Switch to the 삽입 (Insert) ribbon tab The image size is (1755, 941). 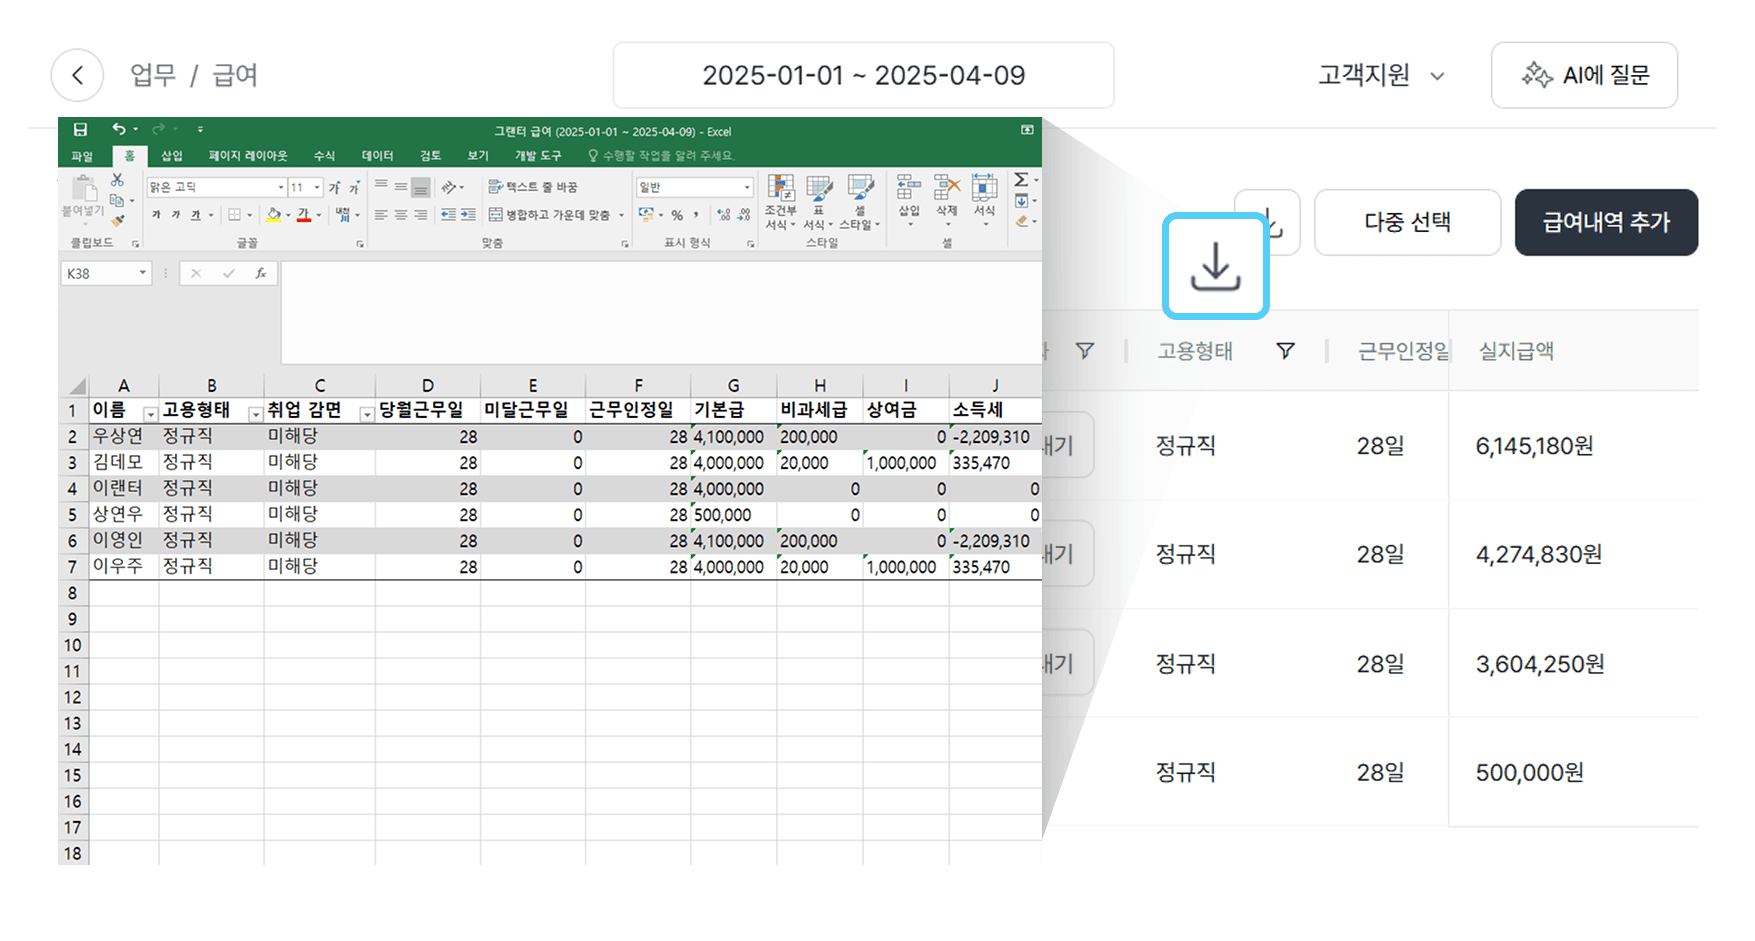pos(172,156)
